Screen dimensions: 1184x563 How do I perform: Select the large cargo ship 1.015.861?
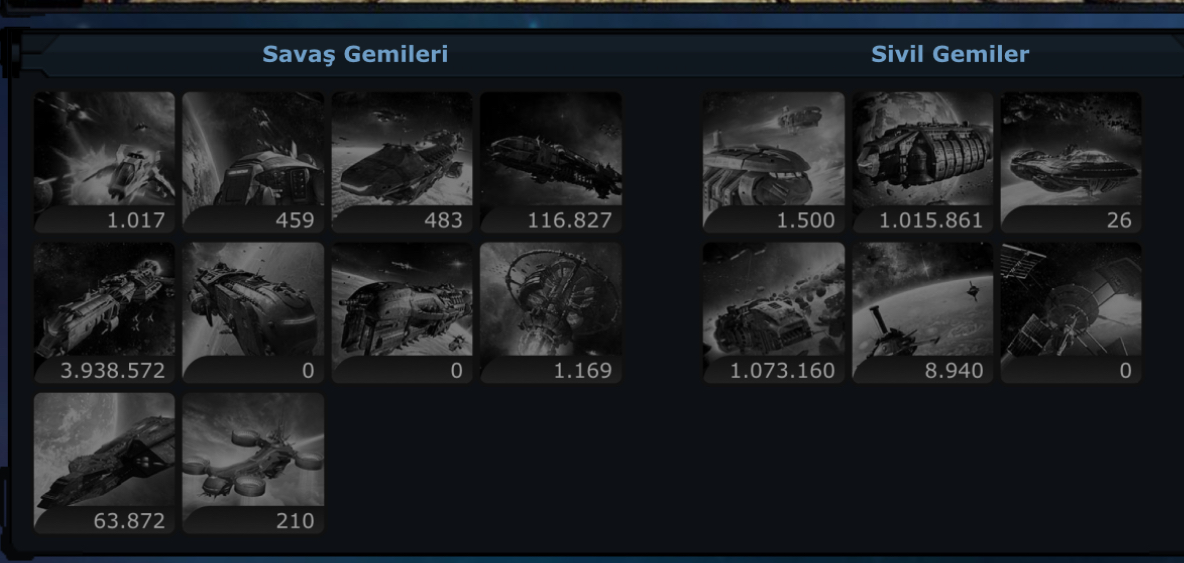(x=922, y=162)
